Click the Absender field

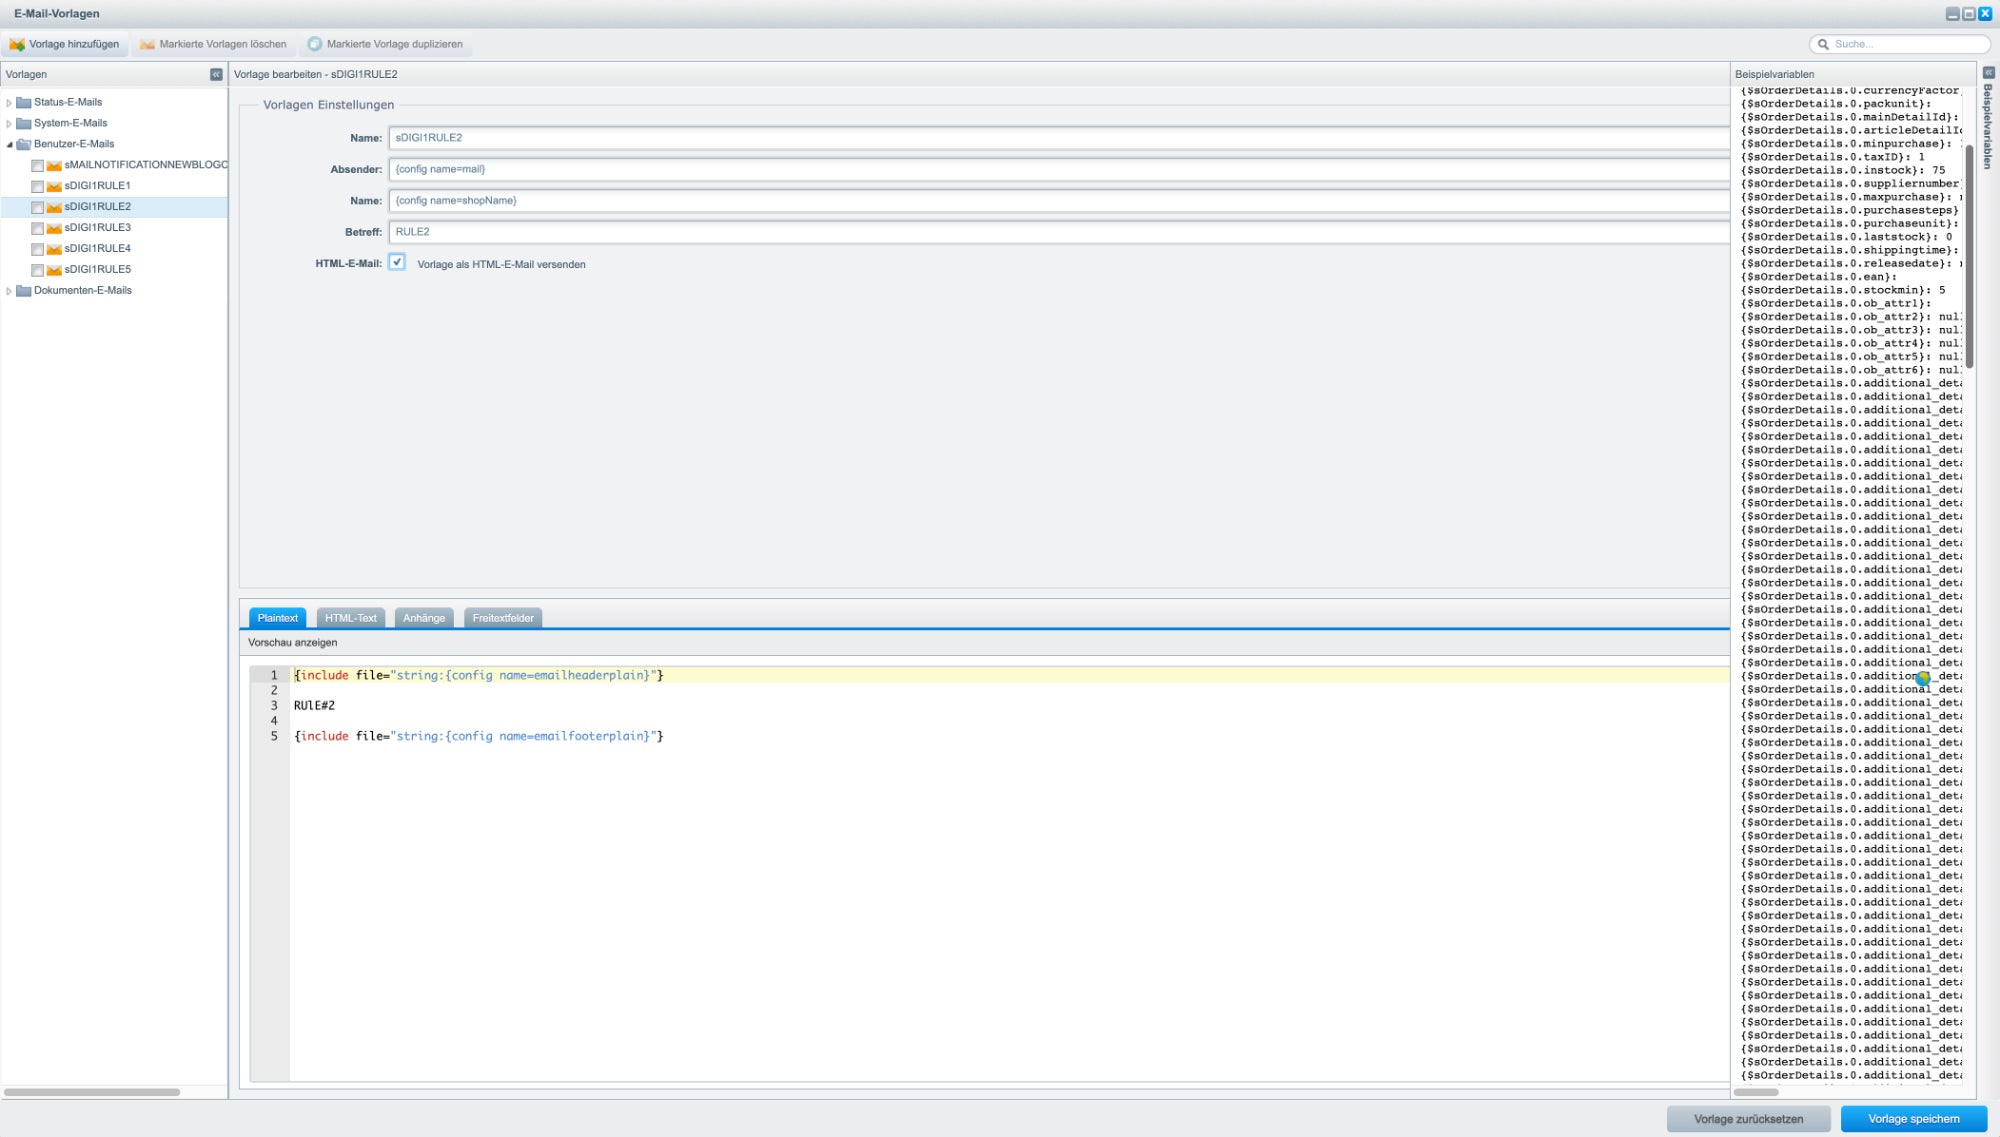[1059, 169]
